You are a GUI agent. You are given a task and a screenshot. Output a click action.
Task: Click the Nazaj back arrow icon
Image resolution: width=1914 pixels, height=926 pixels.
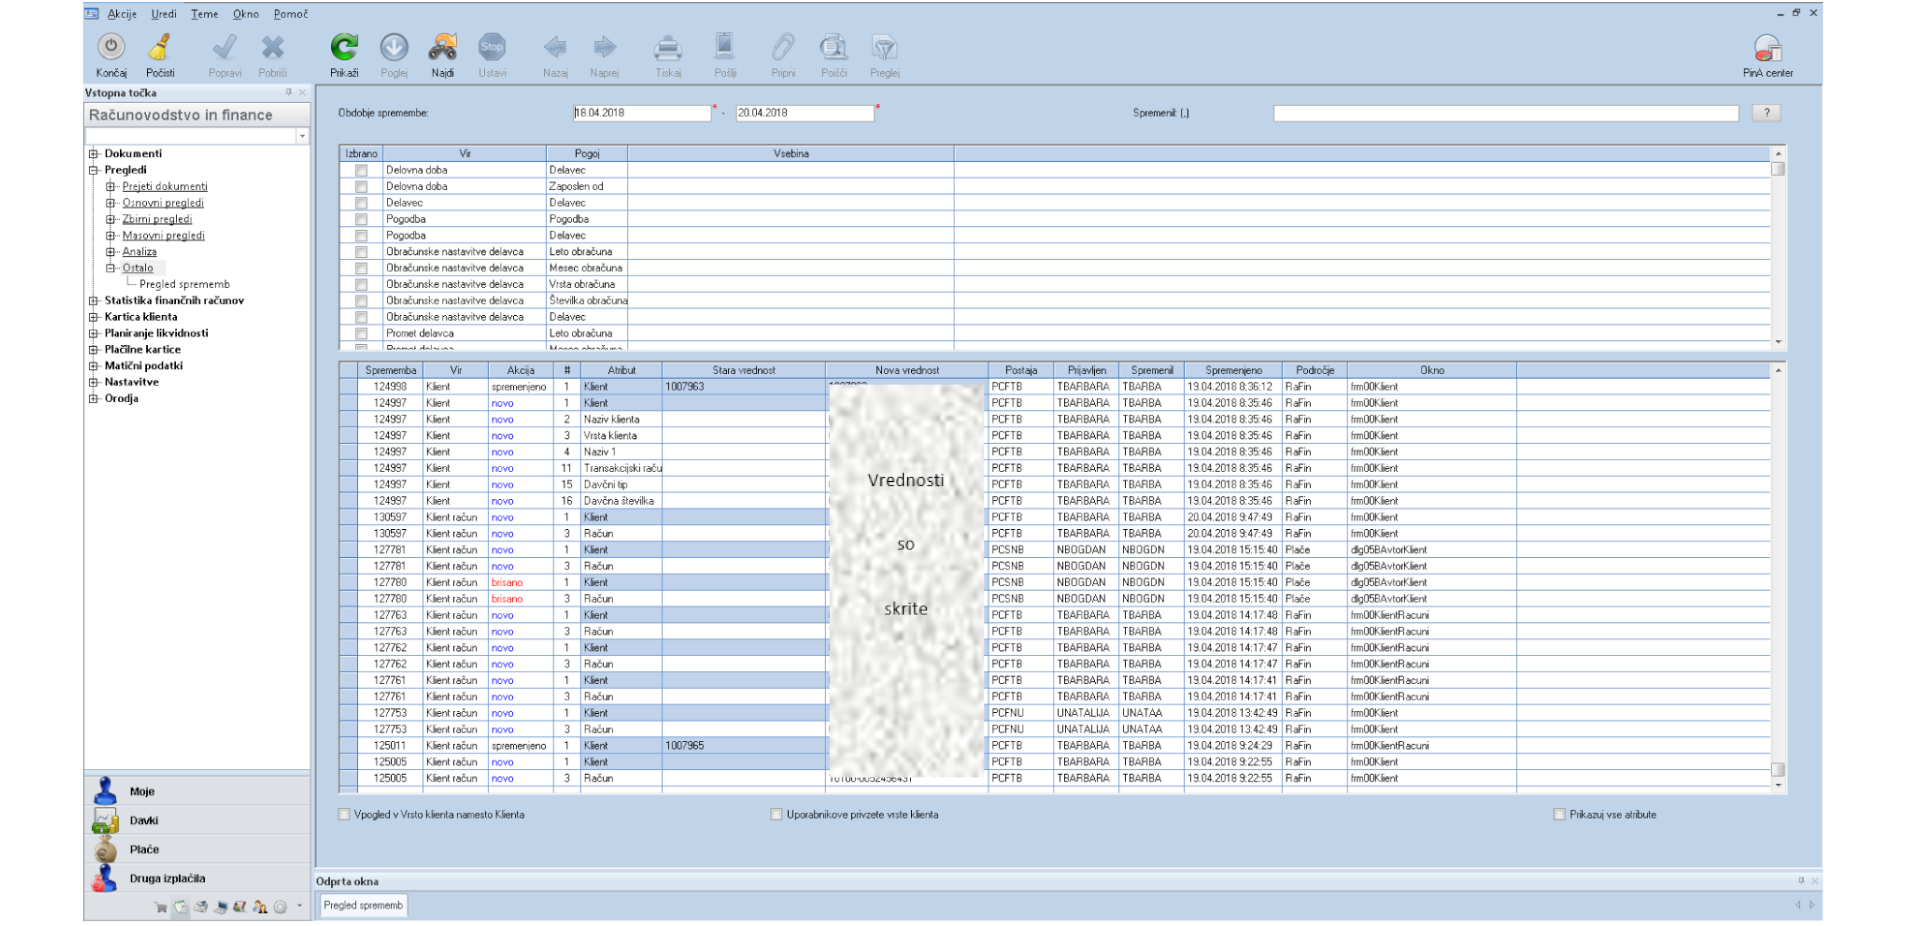555,47
